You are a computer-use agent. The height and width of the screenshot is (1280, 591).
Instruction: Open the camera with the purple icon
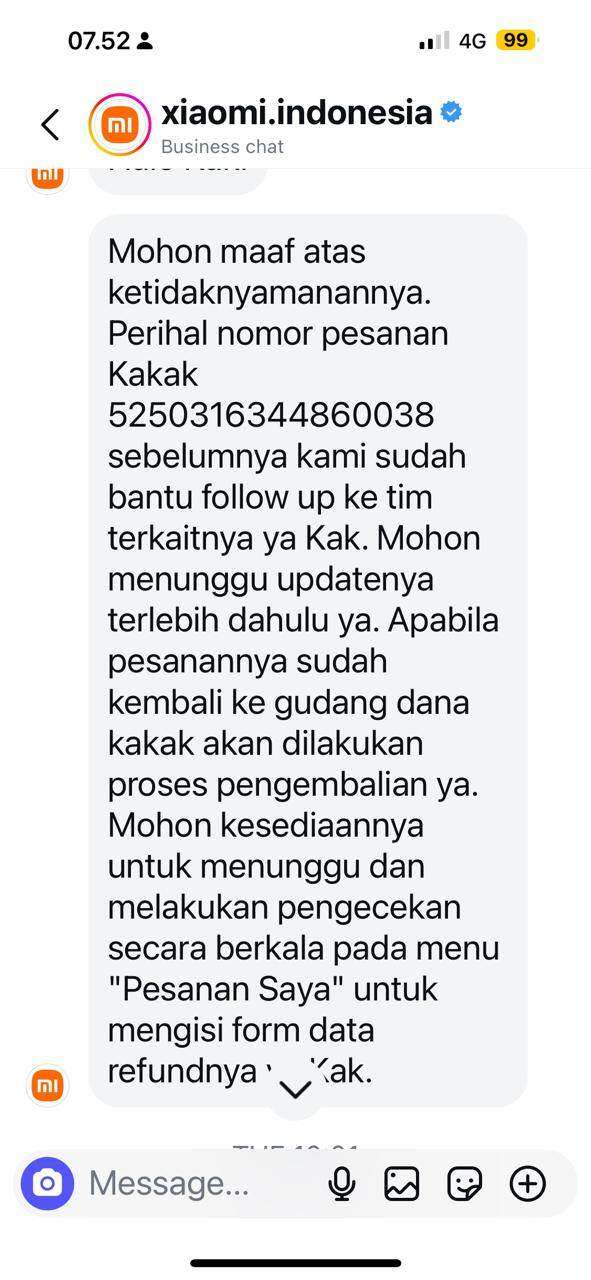pyautogui.click(x=48, y=1184)
